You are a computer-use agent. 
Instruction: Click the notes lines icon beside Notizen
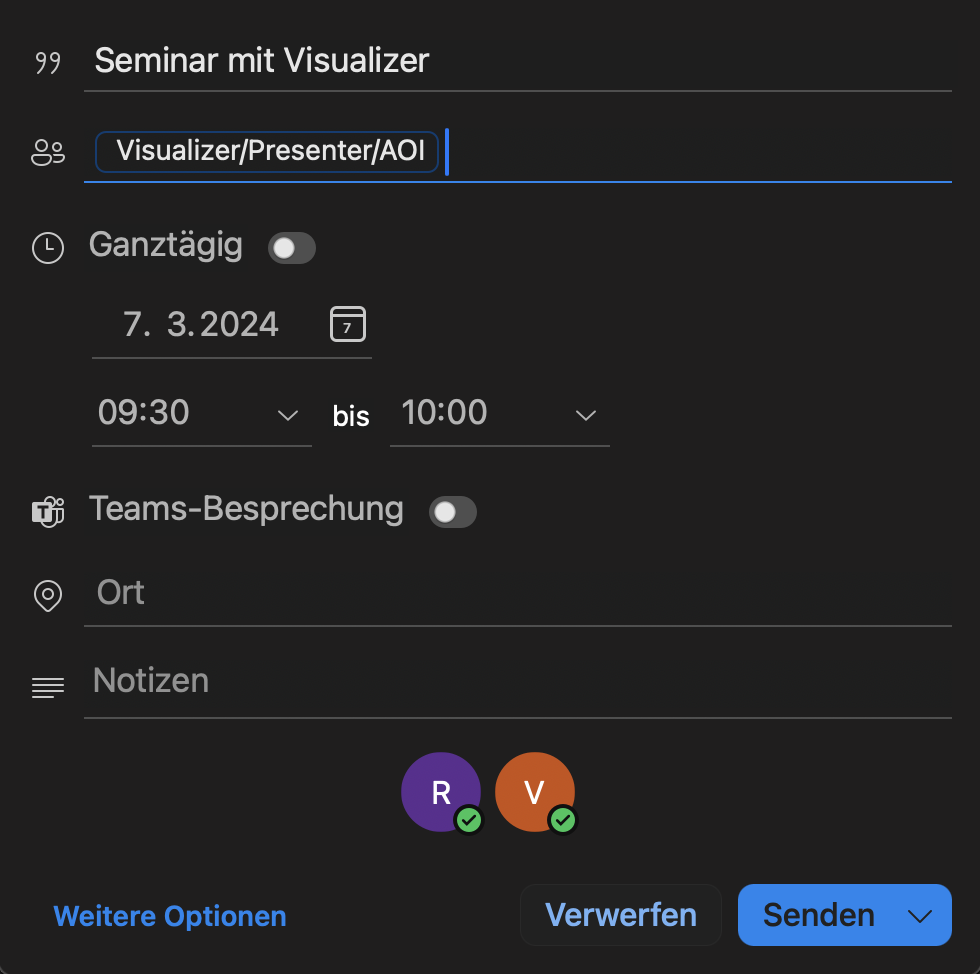(47, 687)
